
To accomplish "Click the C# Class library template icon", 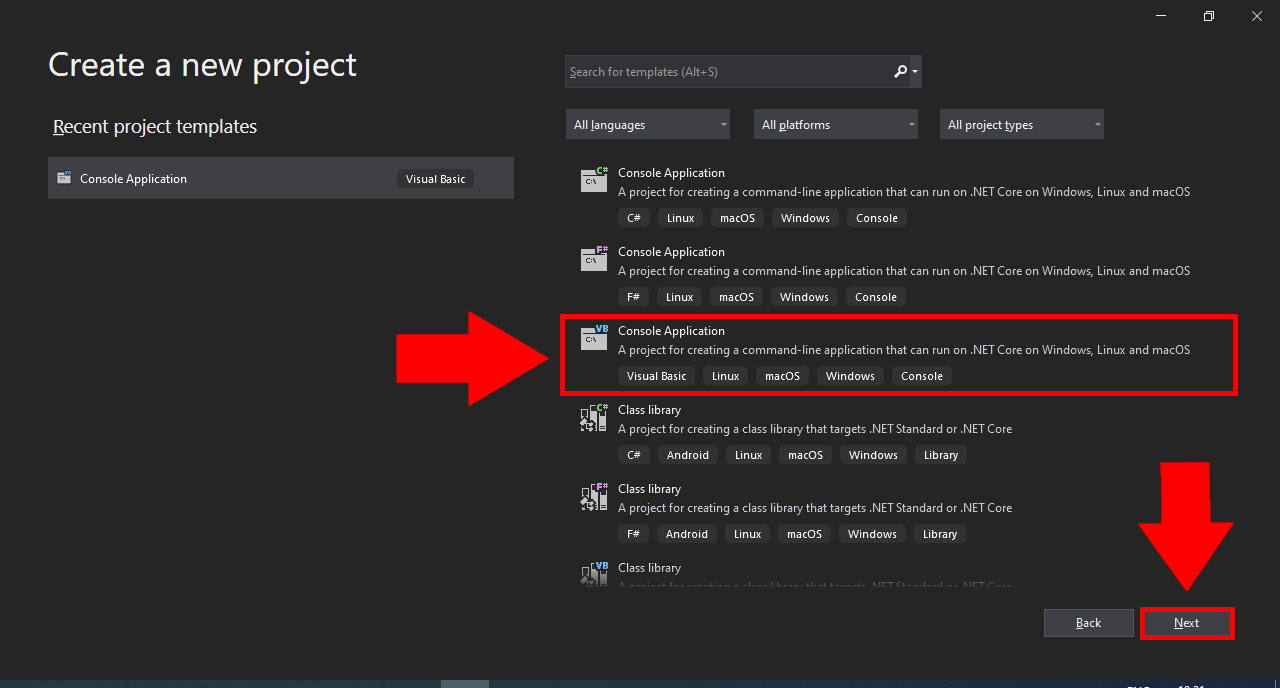I will (594, 417).
